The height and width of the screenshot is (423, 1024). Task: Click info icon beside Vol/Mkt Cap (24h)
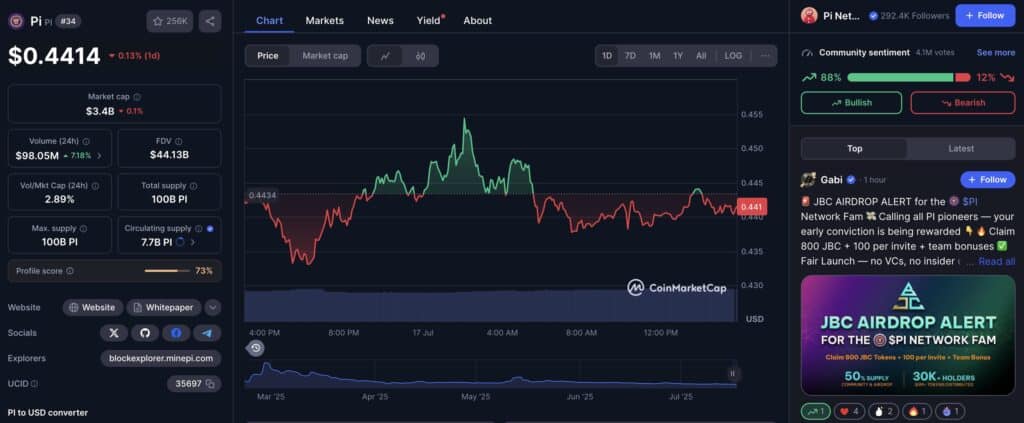tap(95, 185)
